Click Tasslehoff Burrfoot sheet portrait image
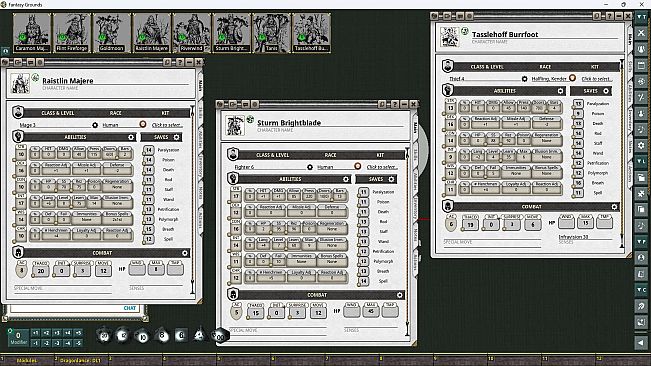 (x=450, y=37)
